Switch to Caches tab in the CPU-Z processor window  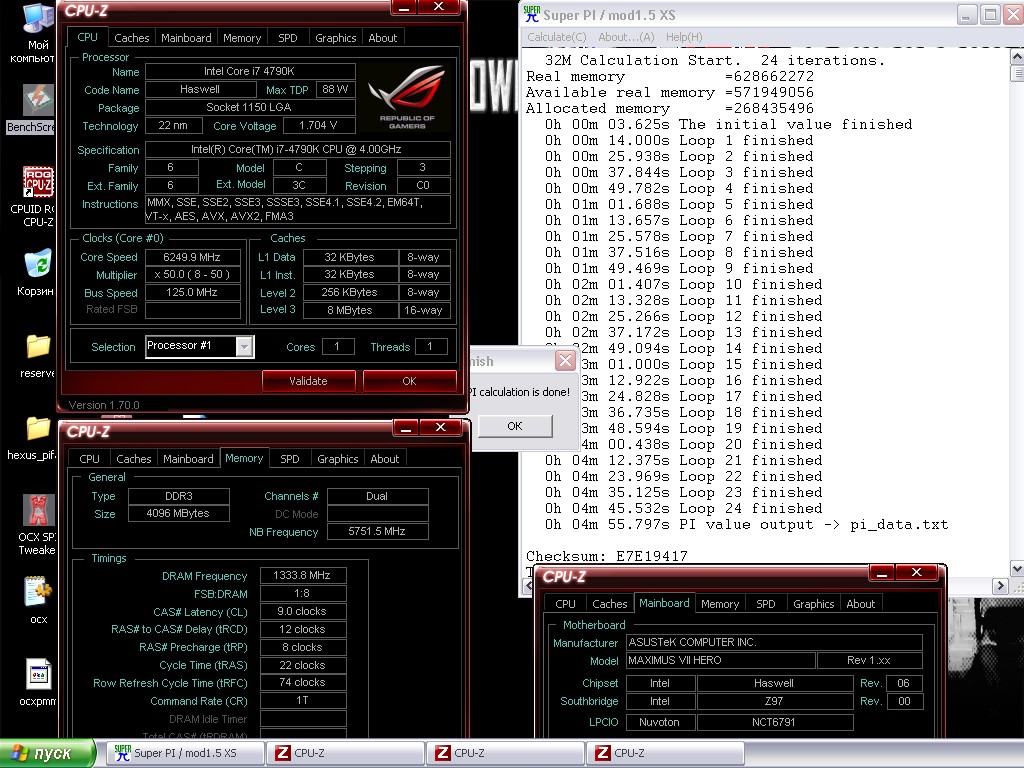pyautogui.click(x=131, y=38)
